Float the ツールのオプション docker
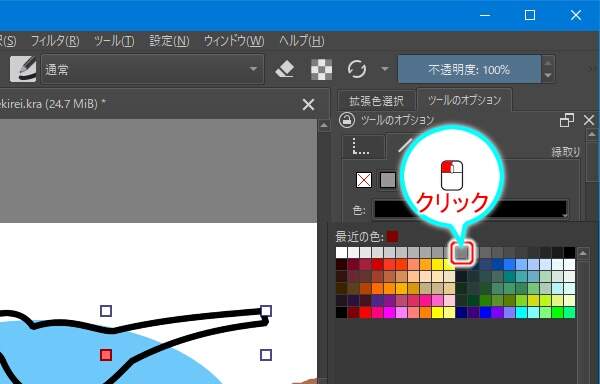 coord(567,120)
